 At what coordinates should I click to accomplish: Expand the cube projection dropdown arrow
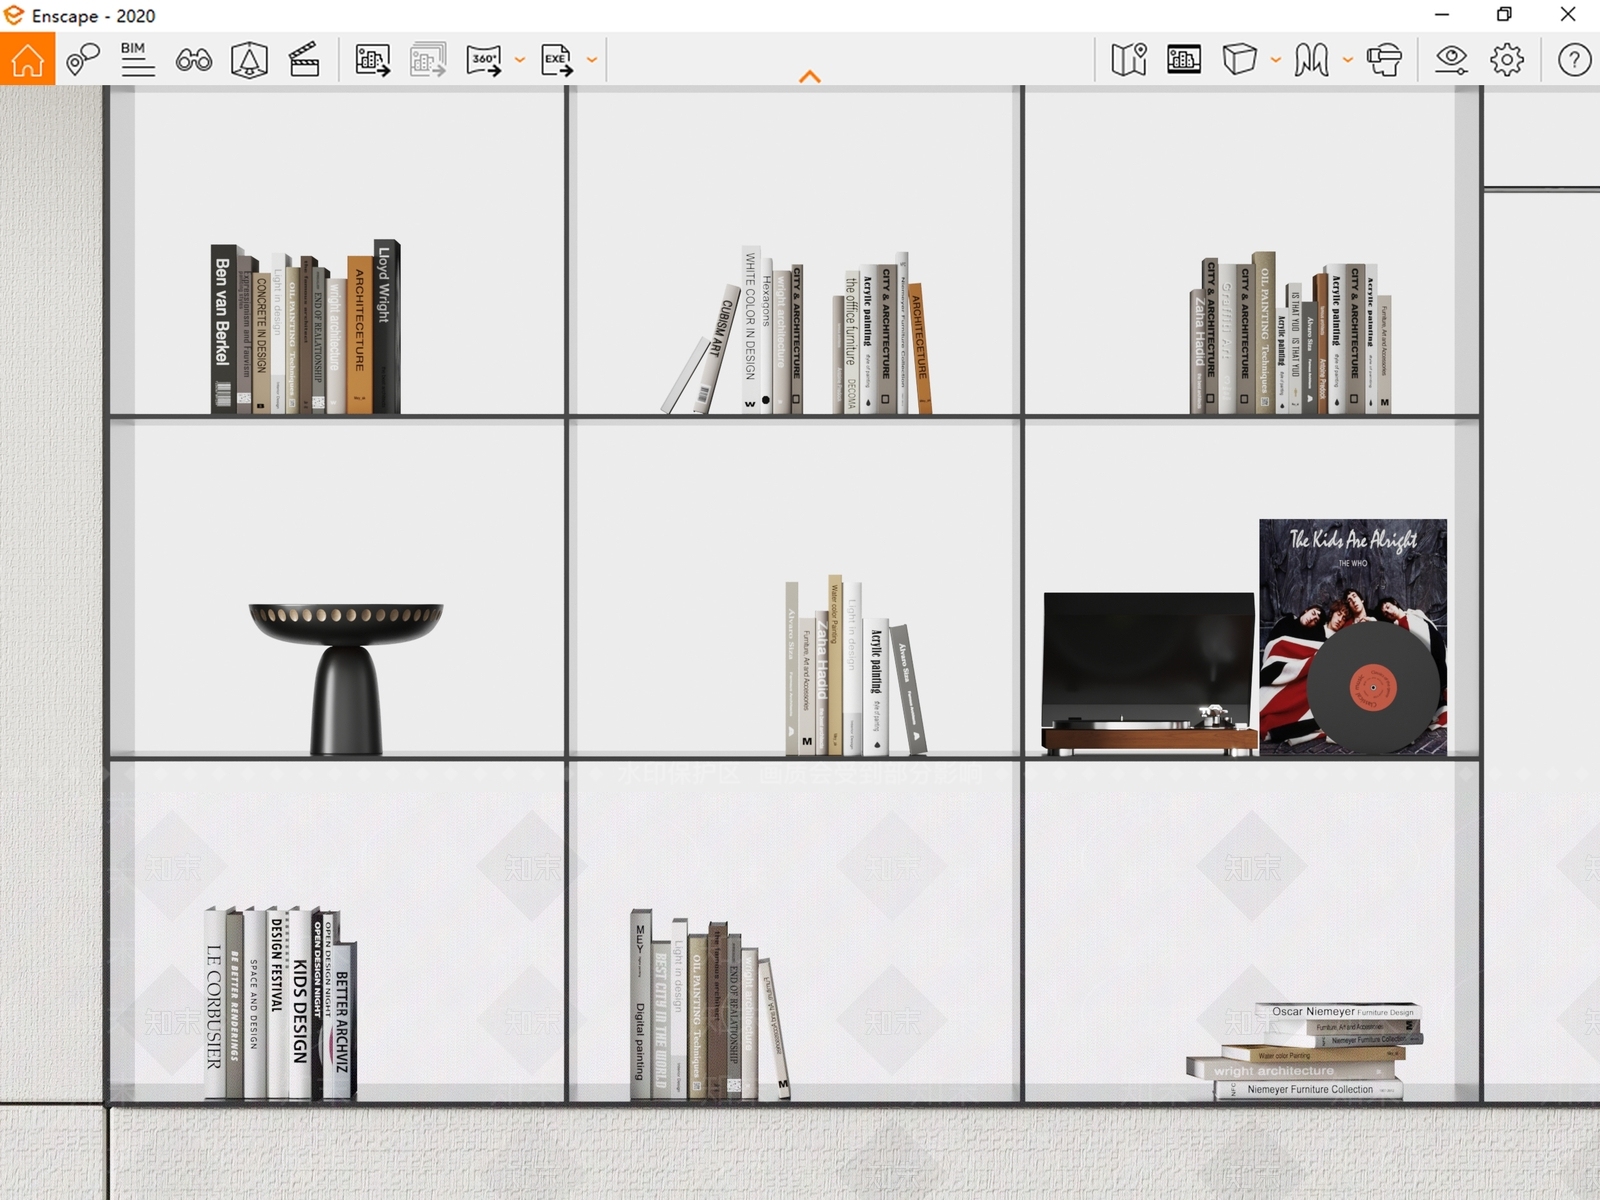point(1276,60)
